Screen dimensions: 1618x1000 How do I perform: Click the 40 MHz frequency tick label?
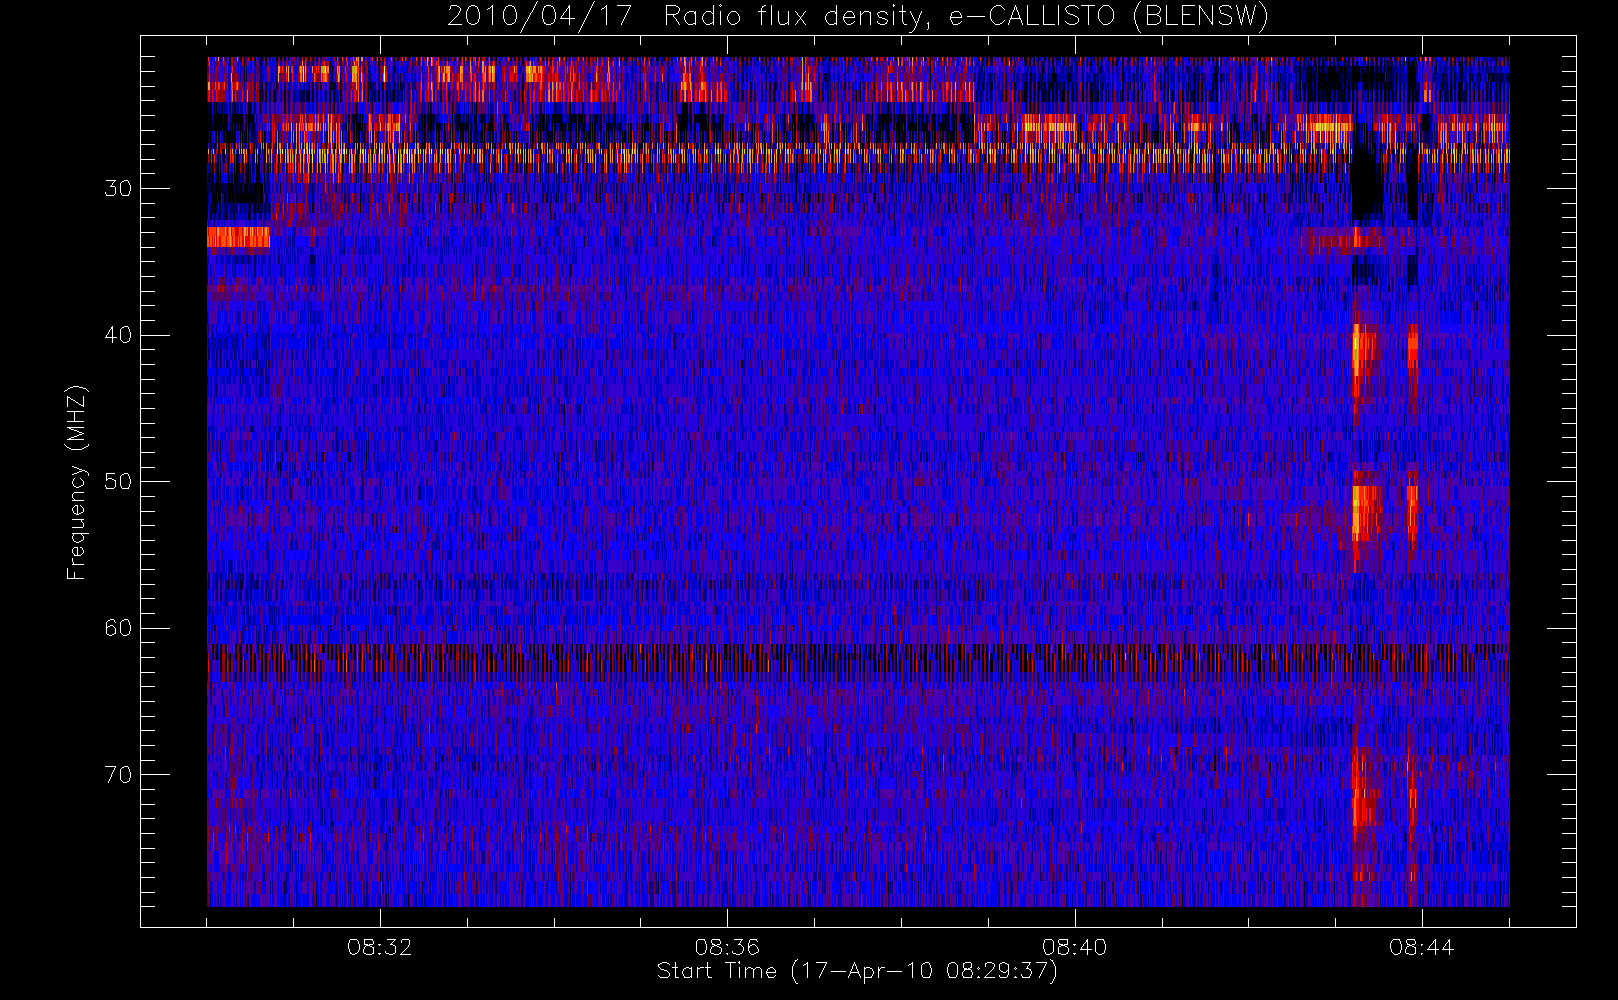(118, 335)
